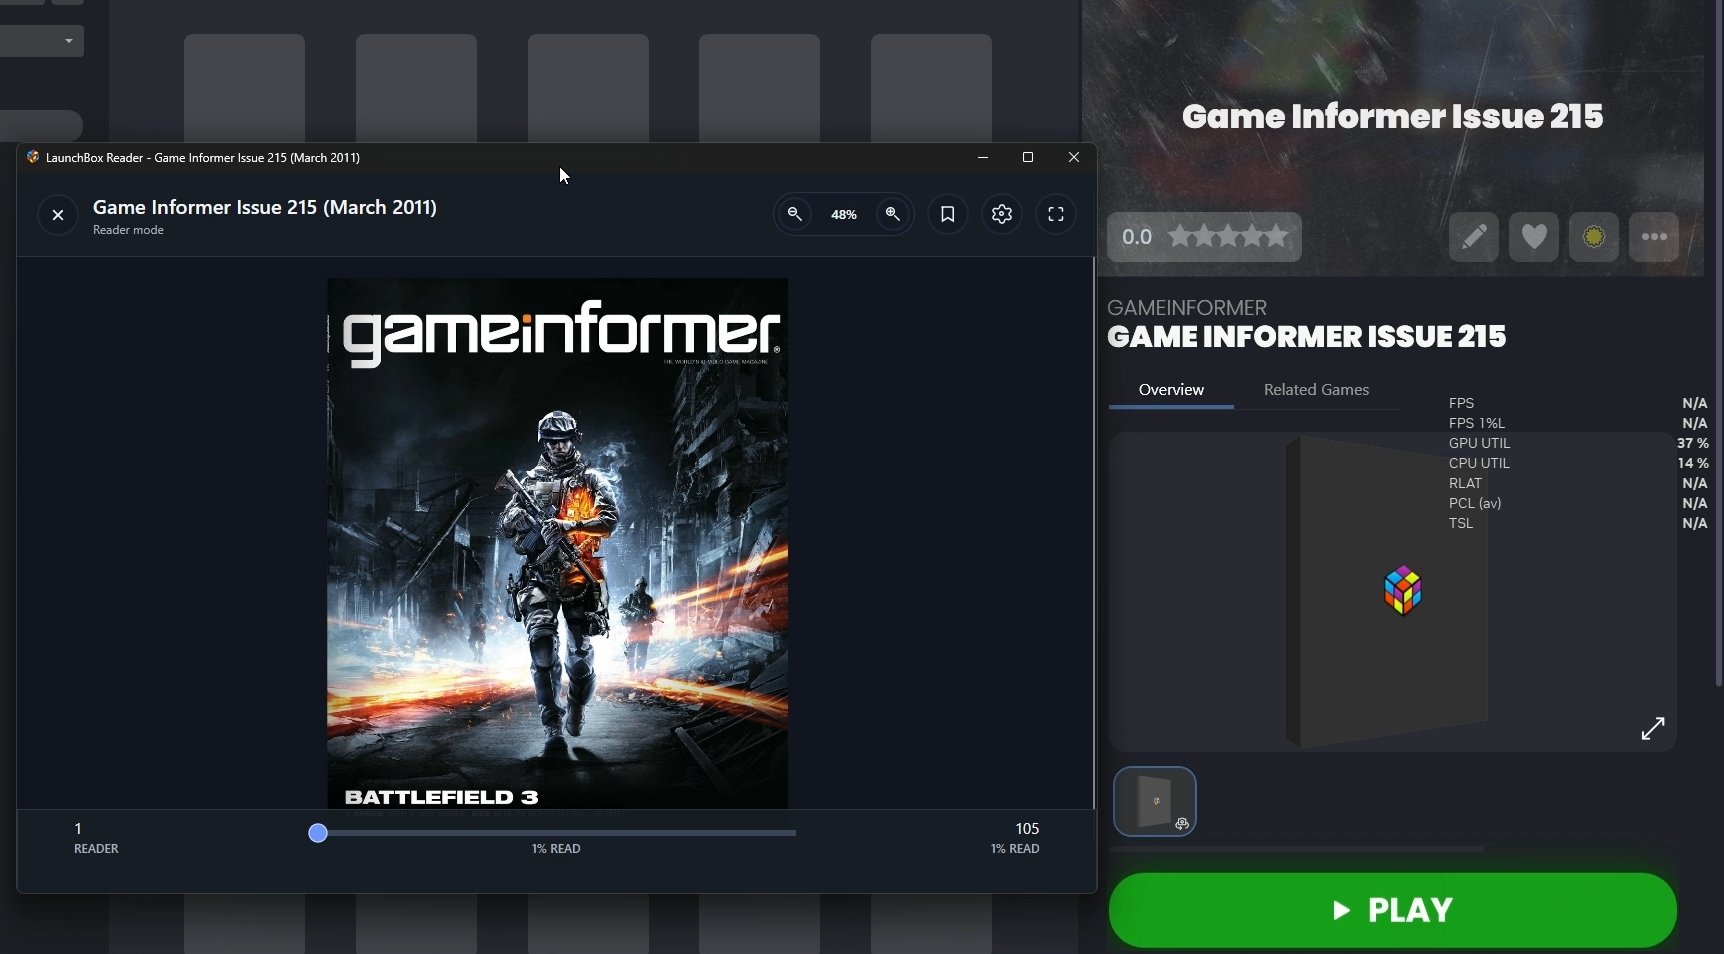Open the dropdown arrow in the sidebar
The image size is (1724, 954).
68,41
